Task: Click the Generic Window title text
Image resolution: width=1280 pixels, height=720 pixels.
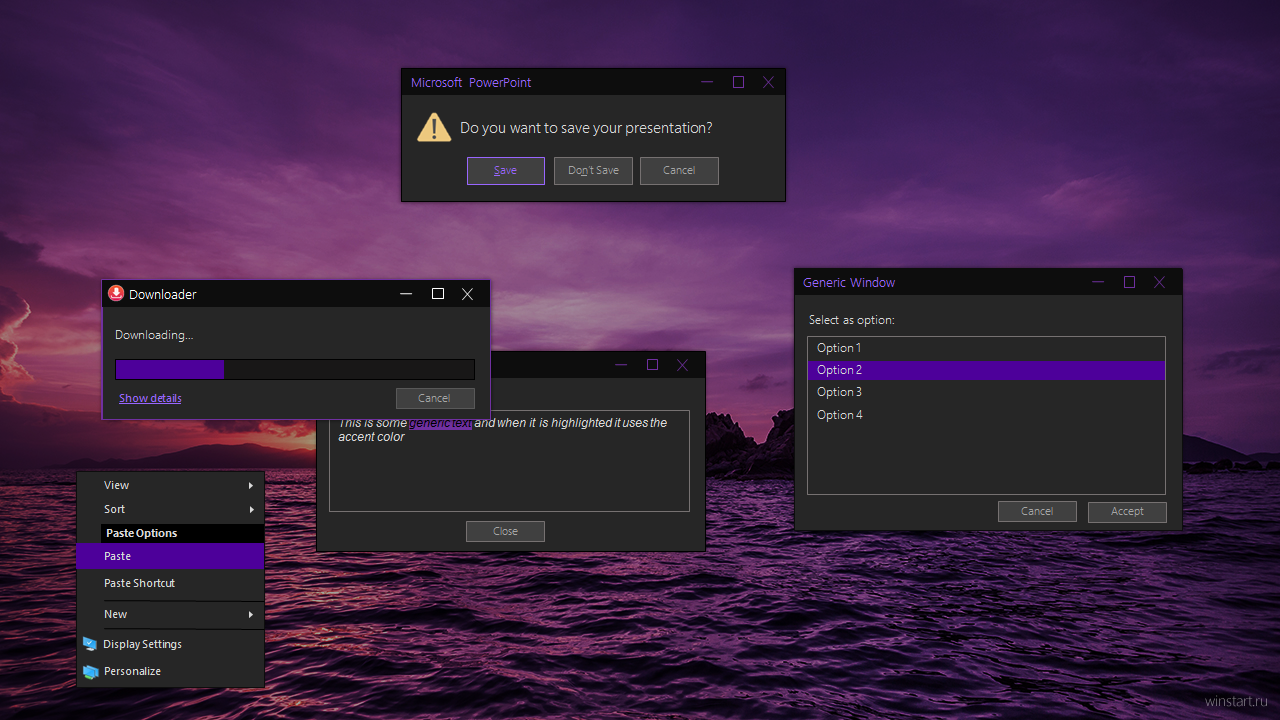Action: pos(849,283)
